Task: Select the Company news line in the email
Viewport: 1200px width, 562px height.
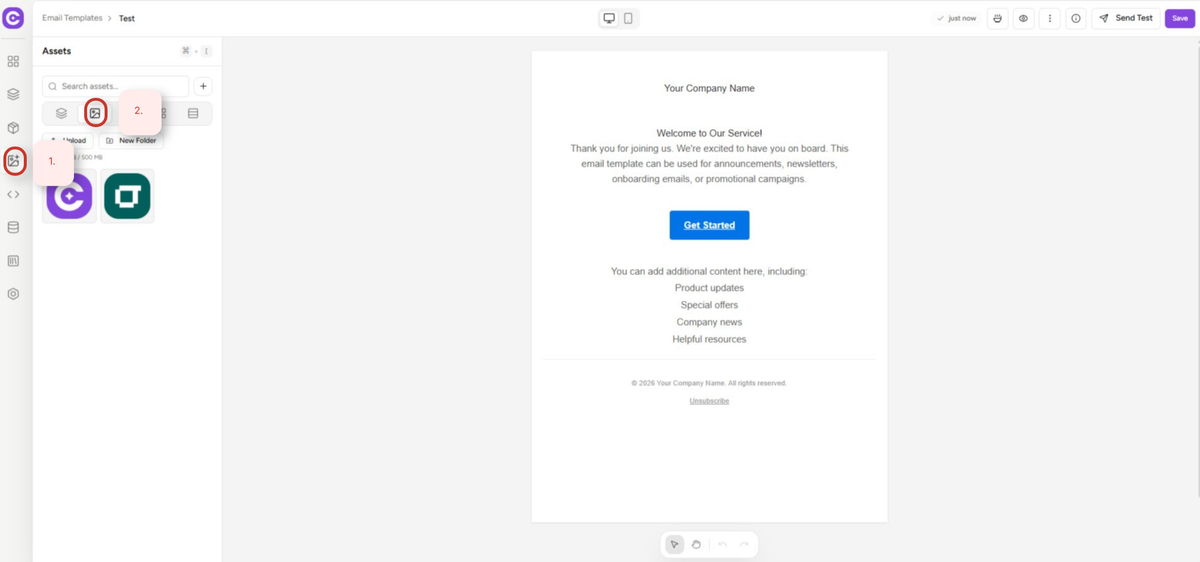Action: (709, 322)
